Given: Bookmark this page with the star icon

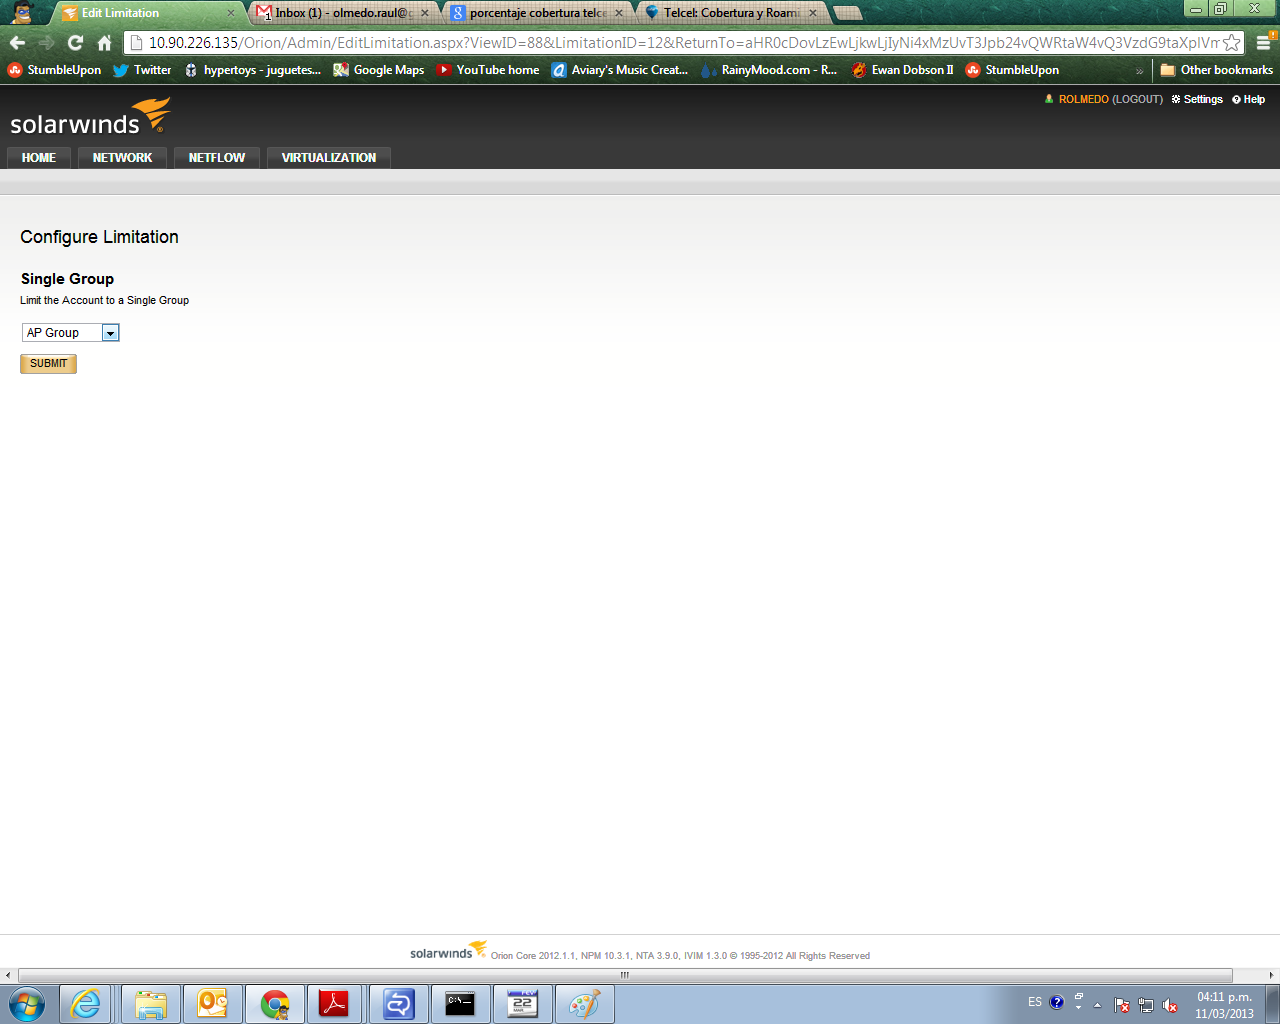Looking at the screenshot, I should (1232, 43).
